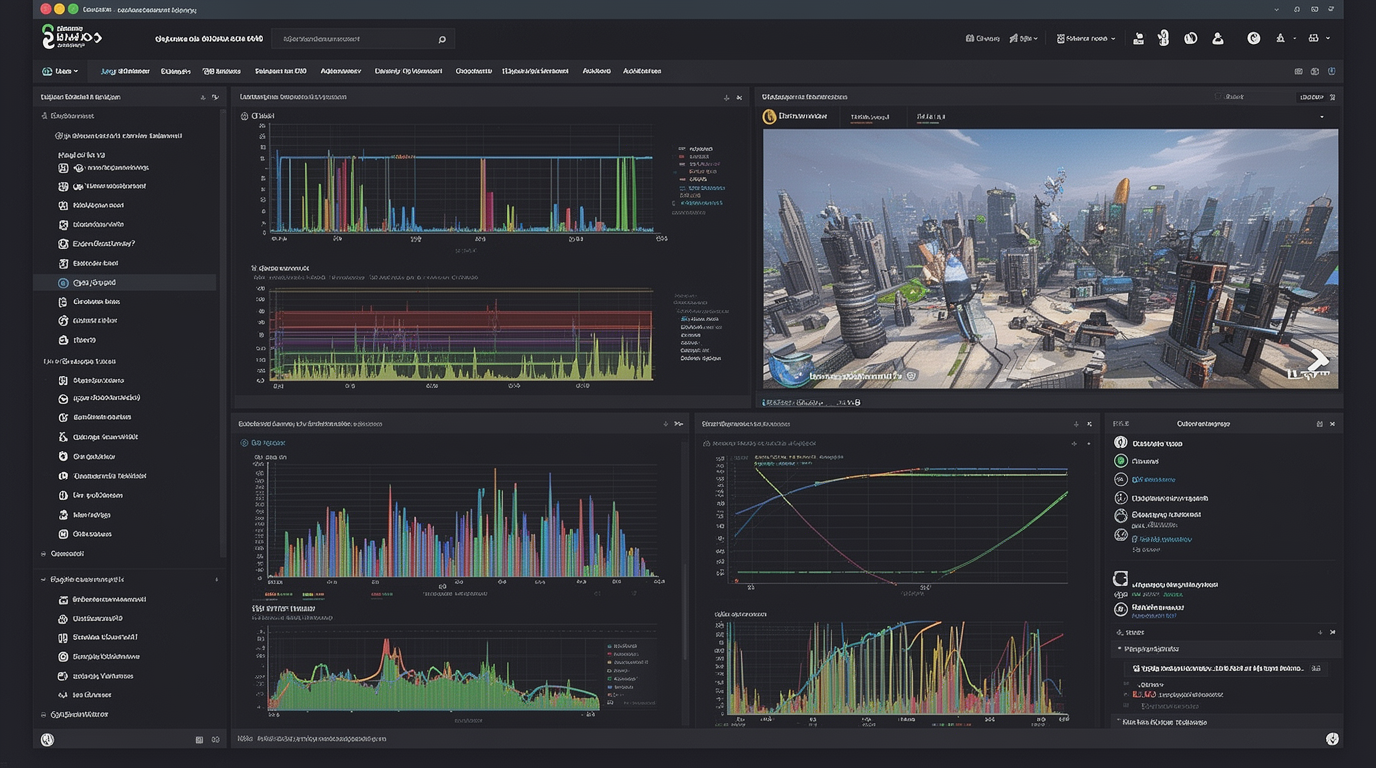The height and width of the screenshot is (768, 1376).
Task: Click the blue icon at the right end of the tab bar
Action: click(x=1331, y=71)
